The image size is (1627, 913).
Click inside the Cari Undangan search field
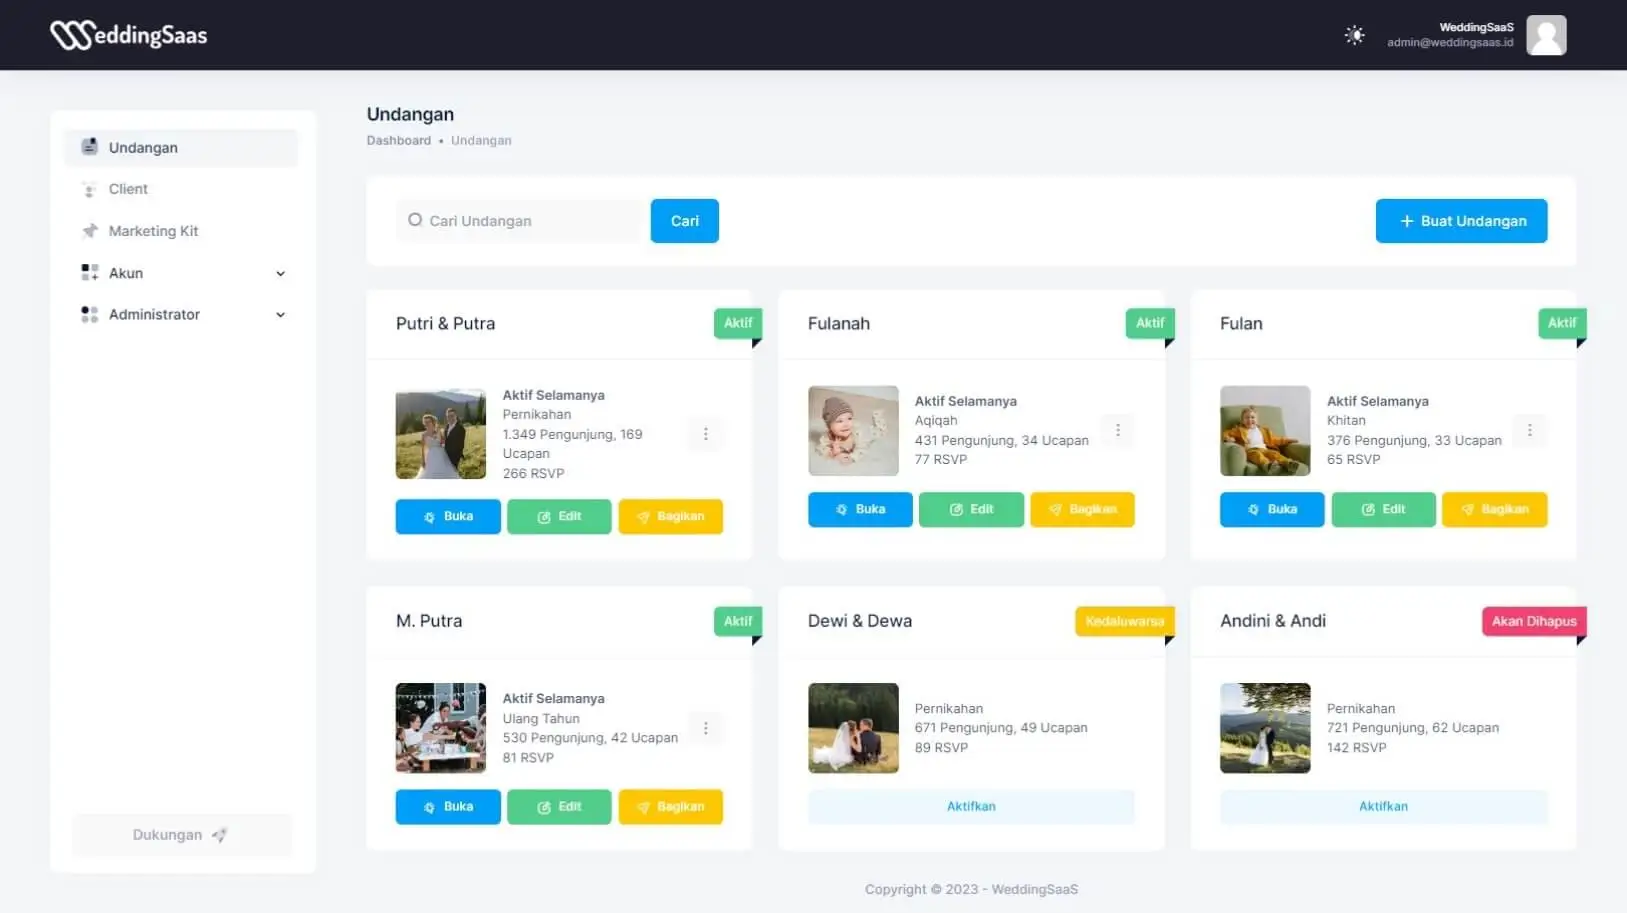tap(520, 220)
